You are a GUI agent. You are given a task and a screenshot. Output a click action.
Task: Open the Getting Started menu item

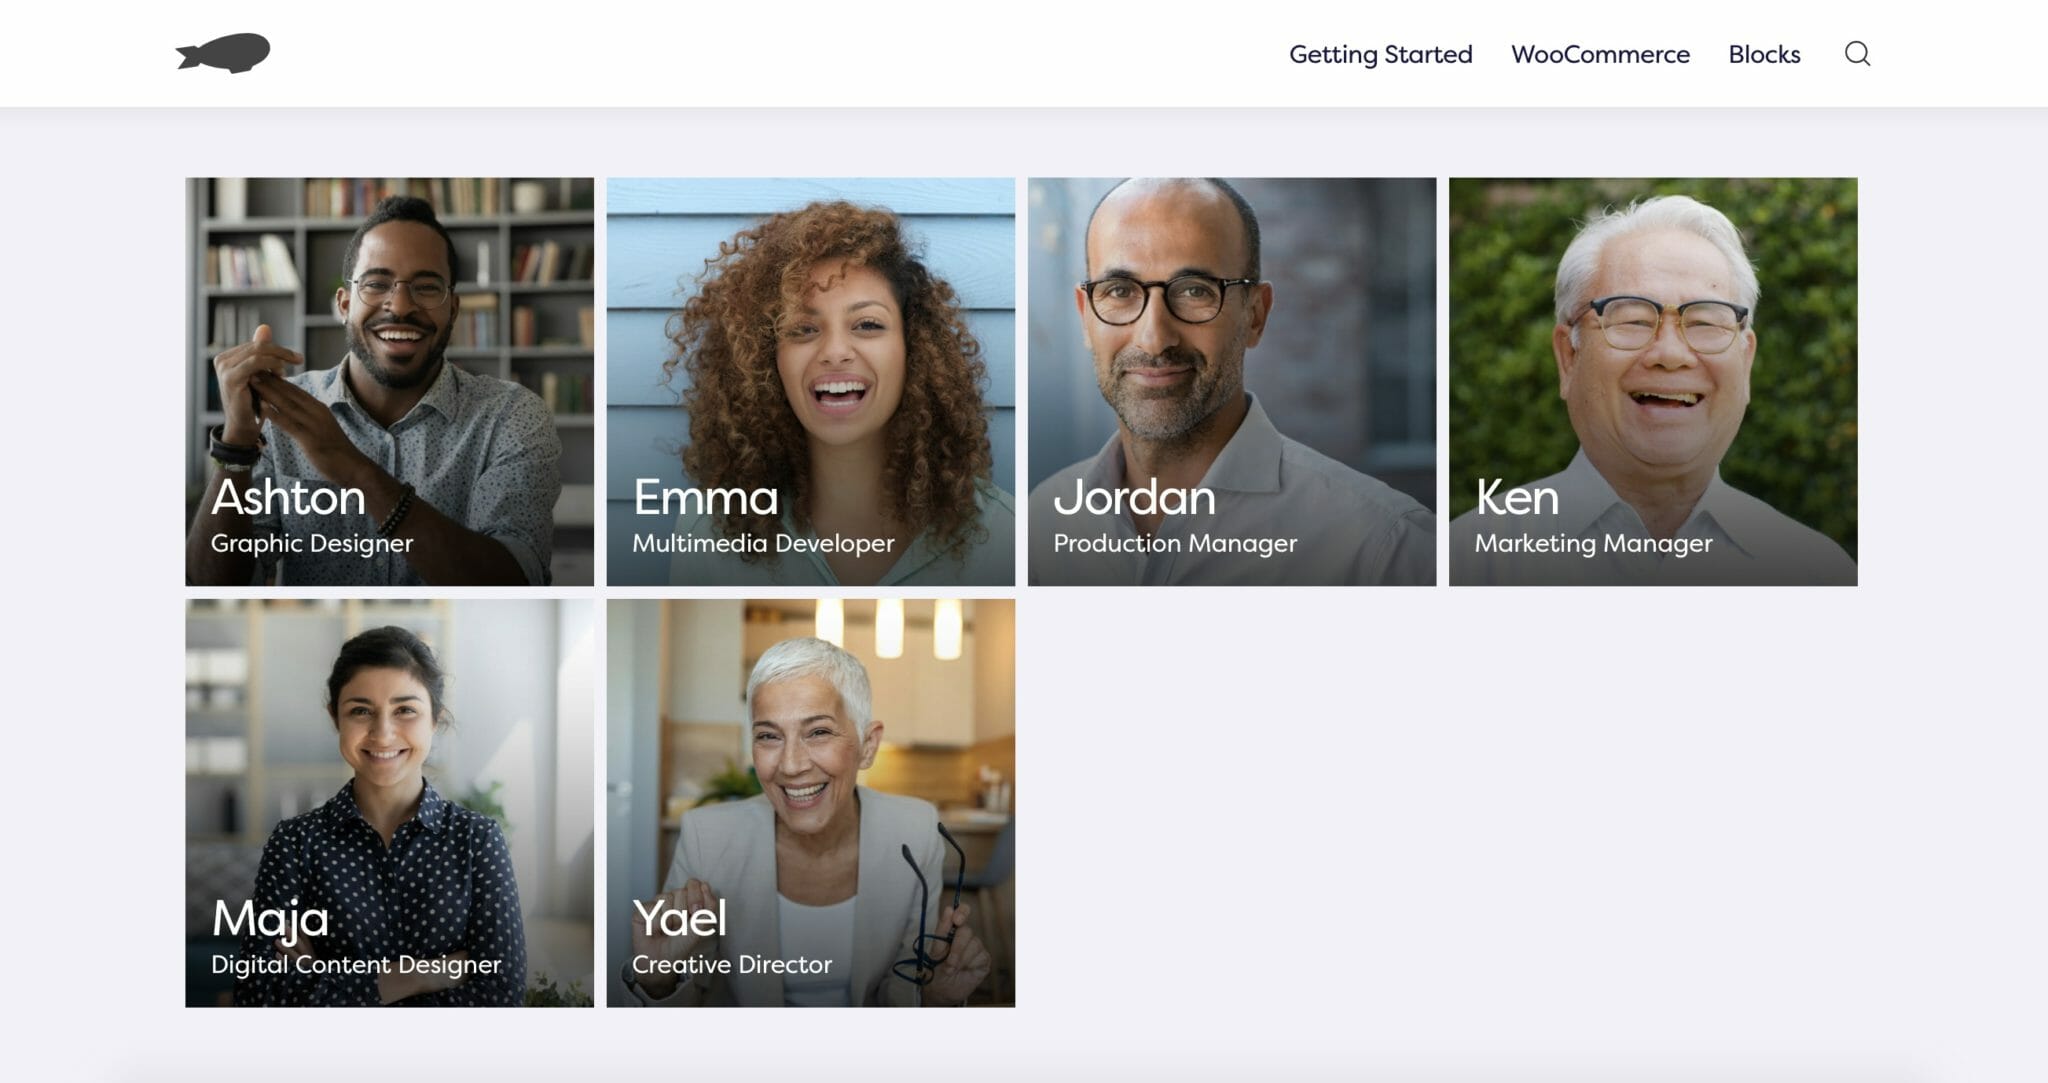click(x=1380, y=54)
